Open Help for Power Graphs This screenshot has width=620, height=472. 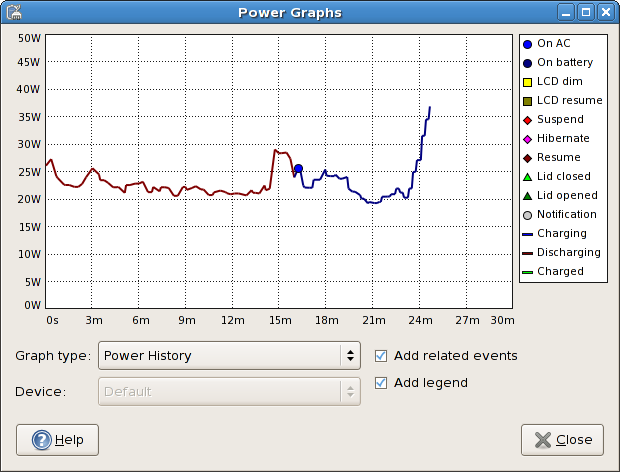tap(57, 440)
